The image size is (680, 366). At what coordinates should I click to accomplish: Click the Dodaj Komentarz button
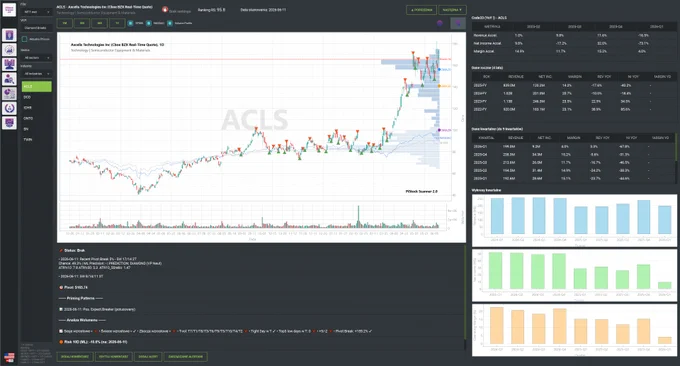coord(75,356)
